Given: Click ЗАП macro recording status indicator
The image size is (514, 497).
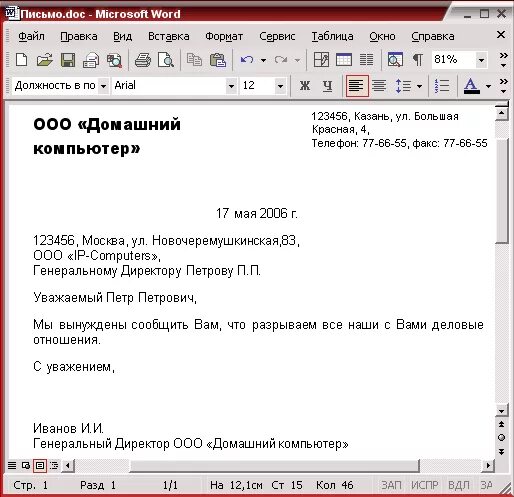Looking at the screenshot, I should pyautogui.click(x=391, y=485).
